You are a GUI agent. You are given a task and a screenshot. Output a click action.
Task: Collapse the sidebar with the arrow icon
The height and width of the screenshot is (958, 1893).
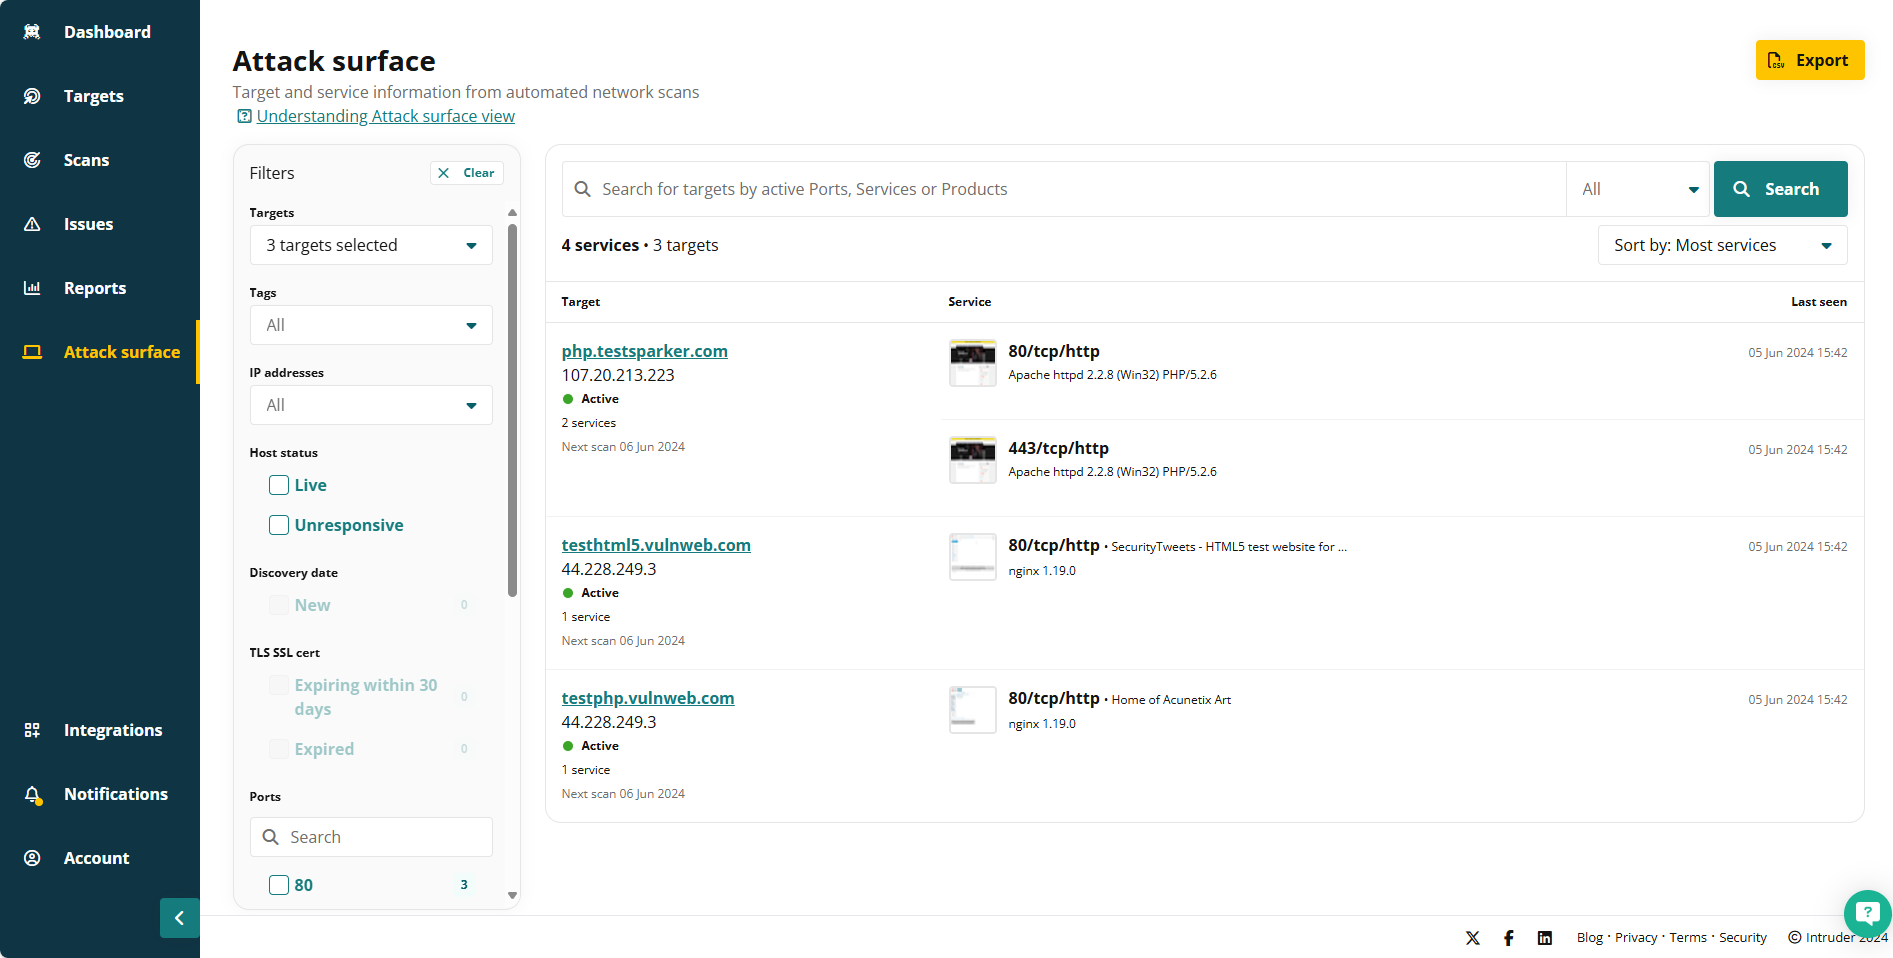tap(180, 918)
